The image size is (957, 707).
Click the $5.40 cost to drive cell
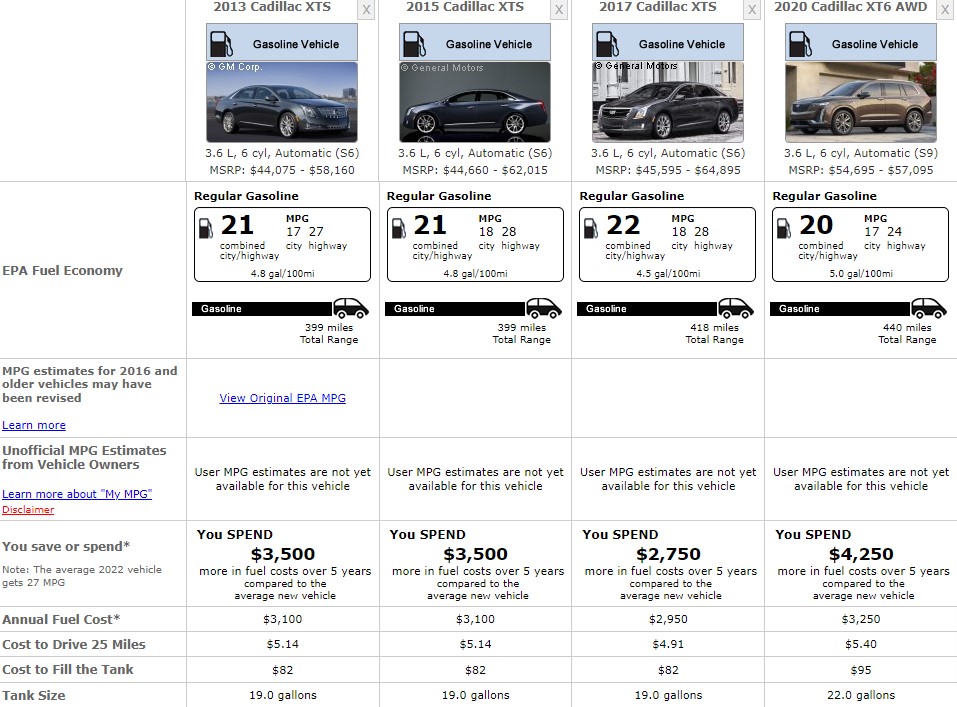pos(861,644)
